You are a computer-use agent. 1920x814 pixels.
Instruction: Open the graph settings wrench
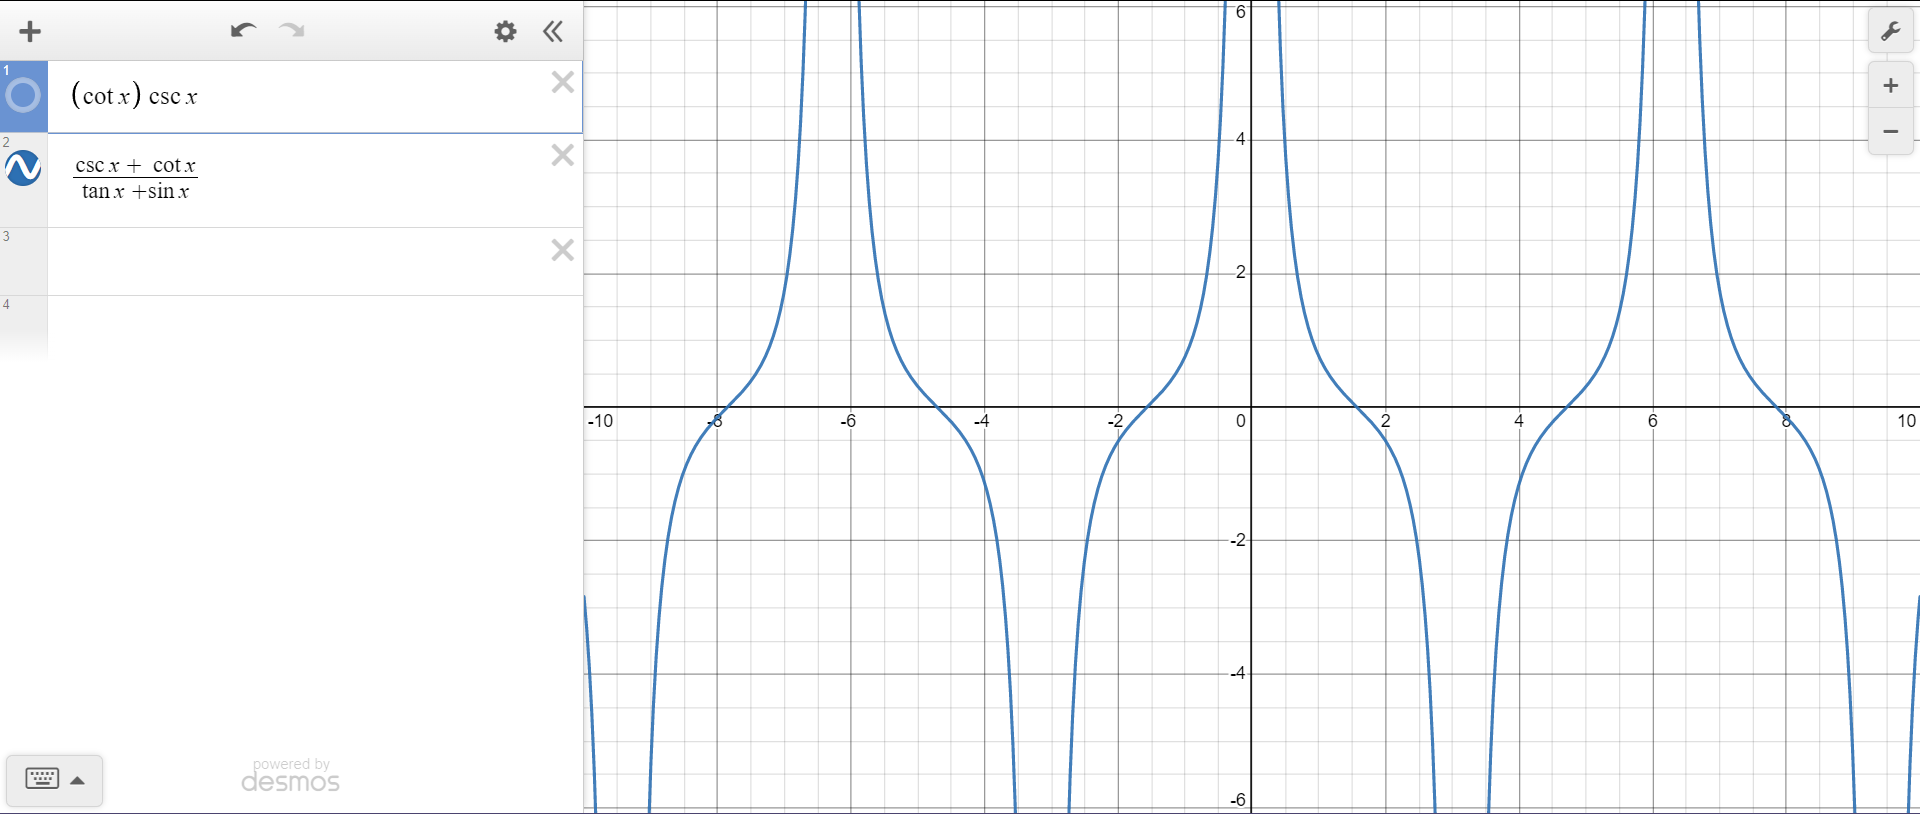click(x=1891, y=32)
